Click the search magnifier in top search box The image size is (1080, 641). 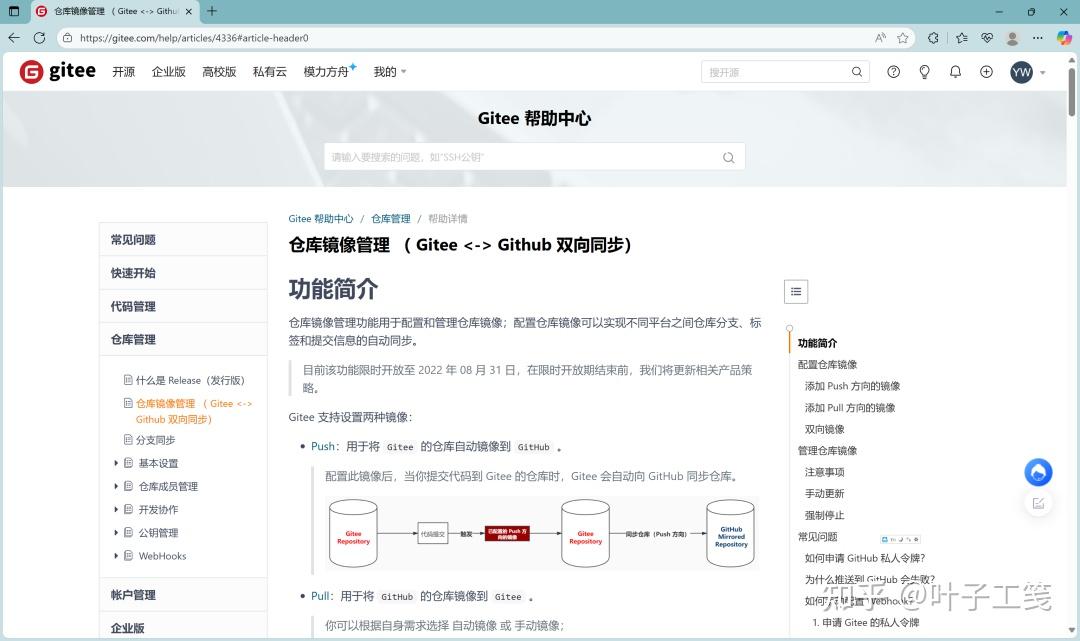click(x=857, y=72)
